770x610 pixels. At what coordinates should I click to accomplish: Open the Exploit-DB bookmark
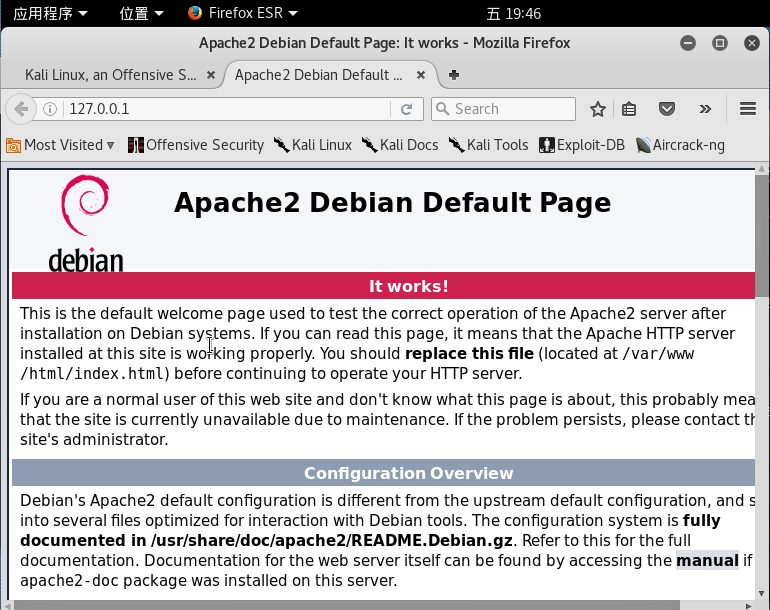[581, 145]
